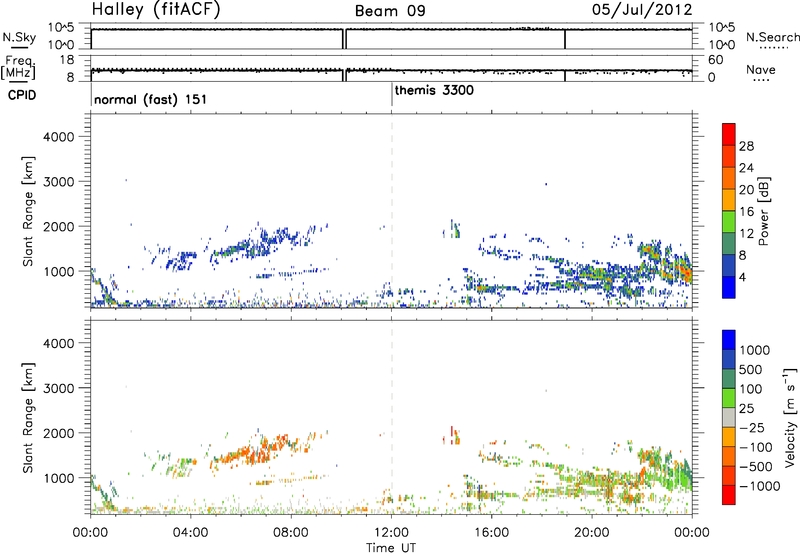This screenshot has height=554, width=800.
Task: Click the gray -25 to 25 velocity swatch
Action: 729,417
